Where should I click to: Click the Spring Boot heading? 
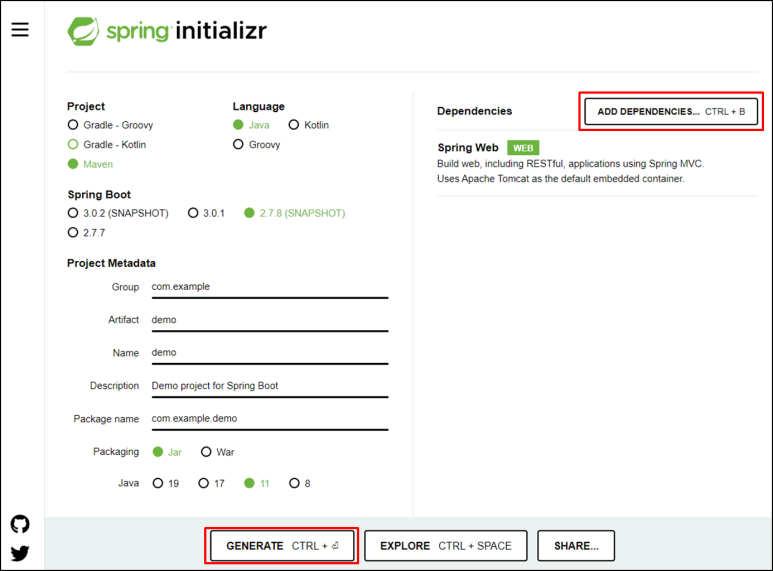pyautogui.click(x=99, y=195)
